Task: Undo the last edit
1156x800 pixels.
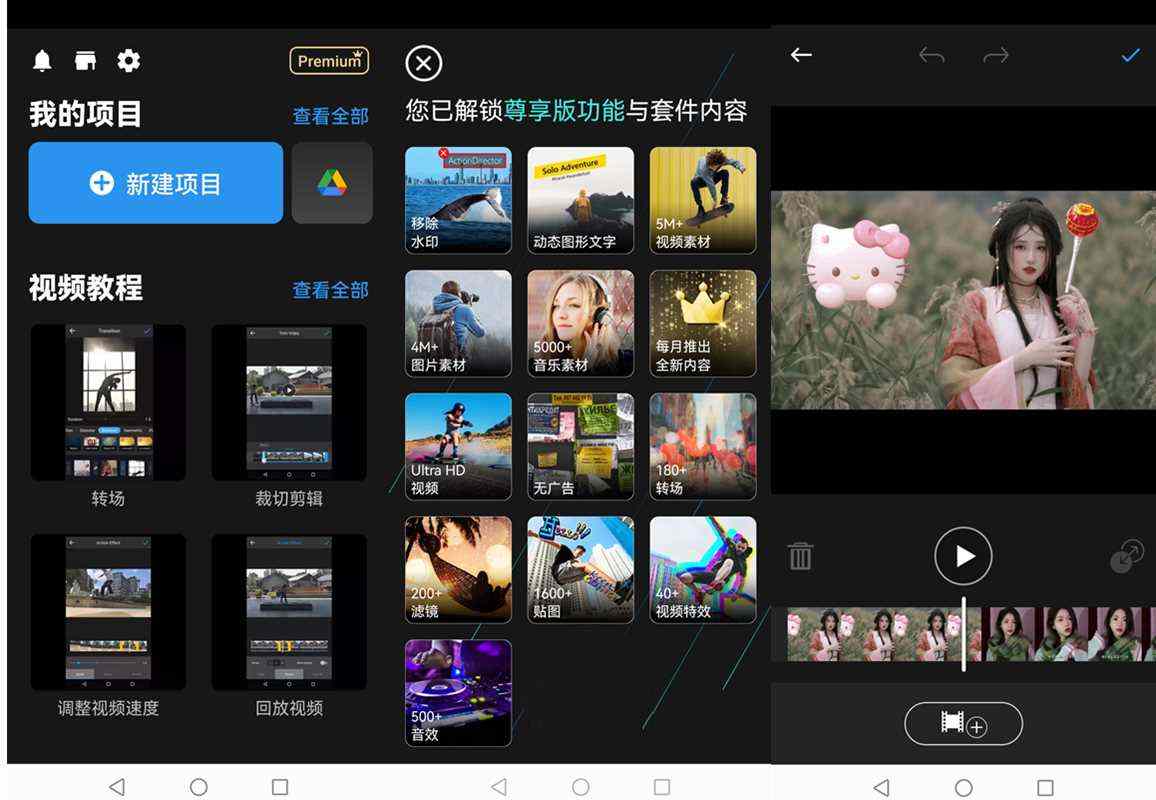Action: 931,55
